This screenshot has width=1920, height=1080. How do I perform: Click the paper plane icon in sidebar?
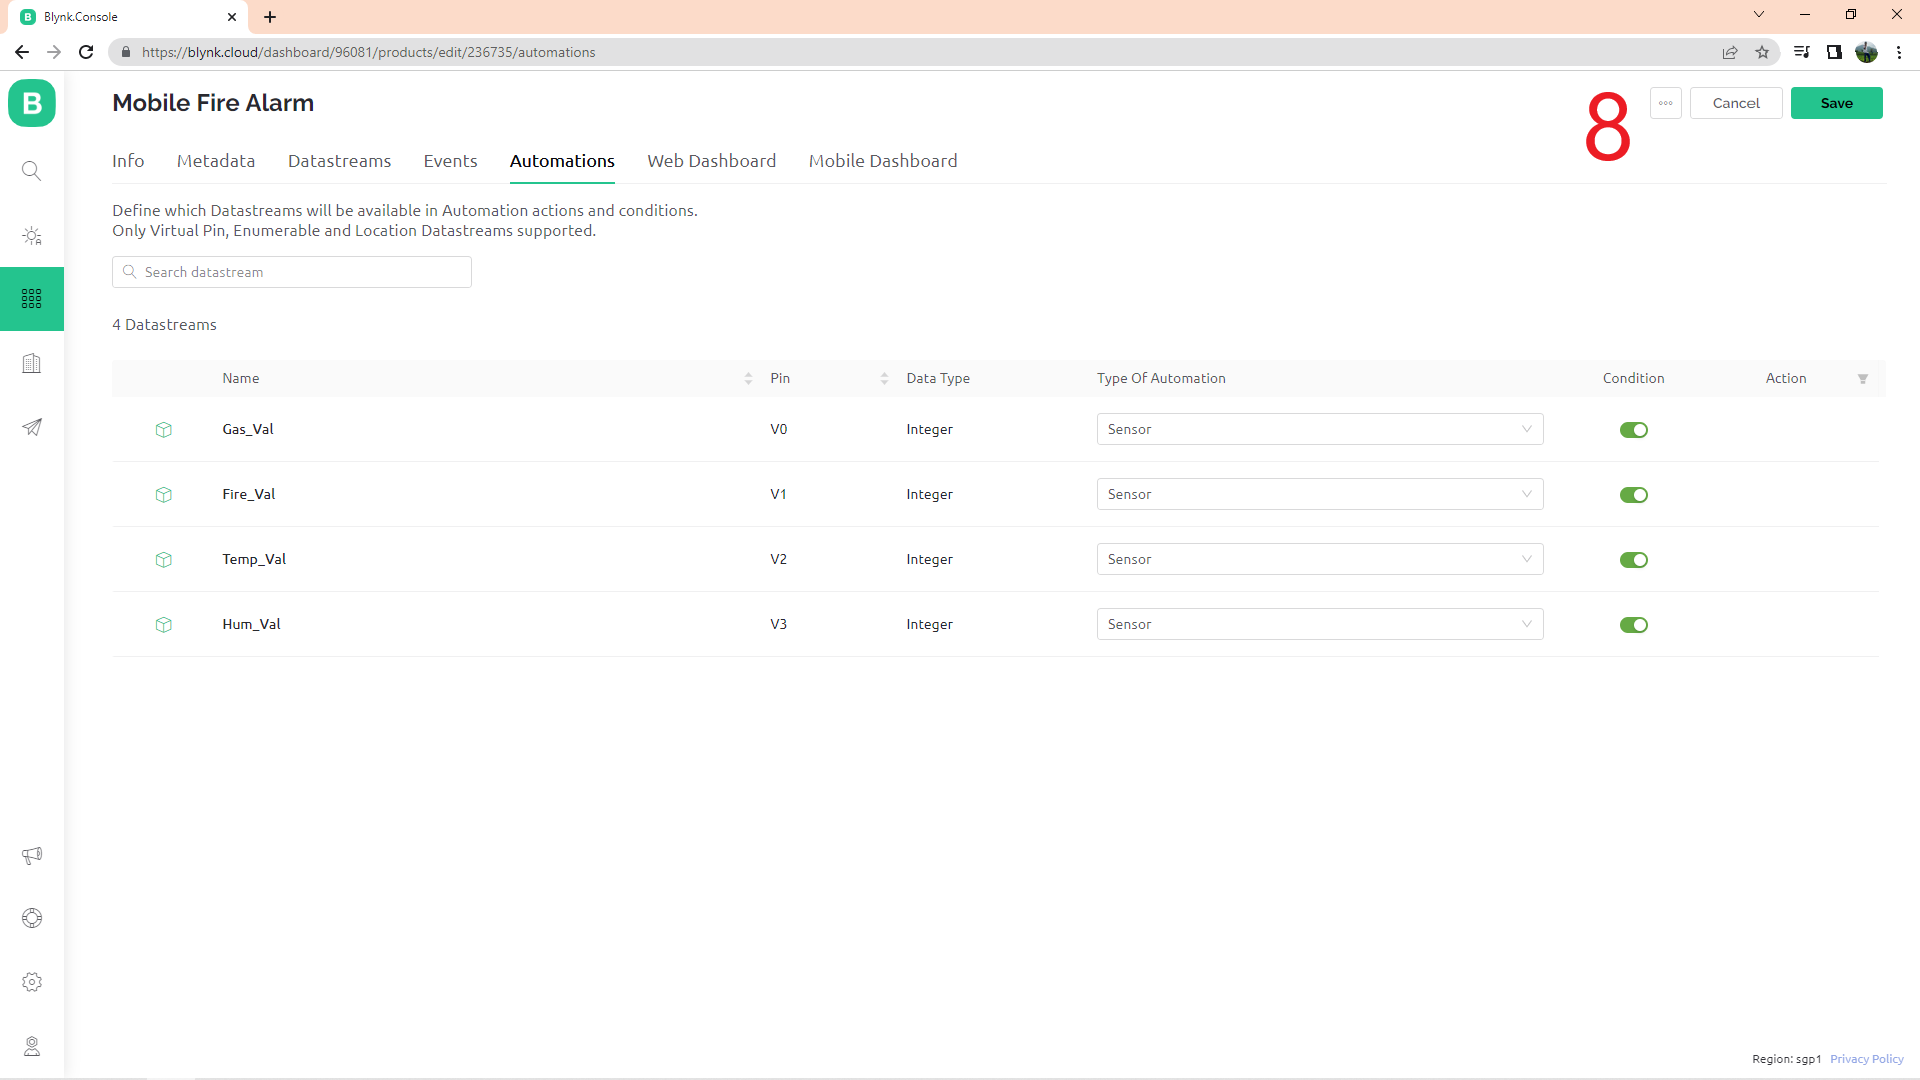click(x=32, y=427)
